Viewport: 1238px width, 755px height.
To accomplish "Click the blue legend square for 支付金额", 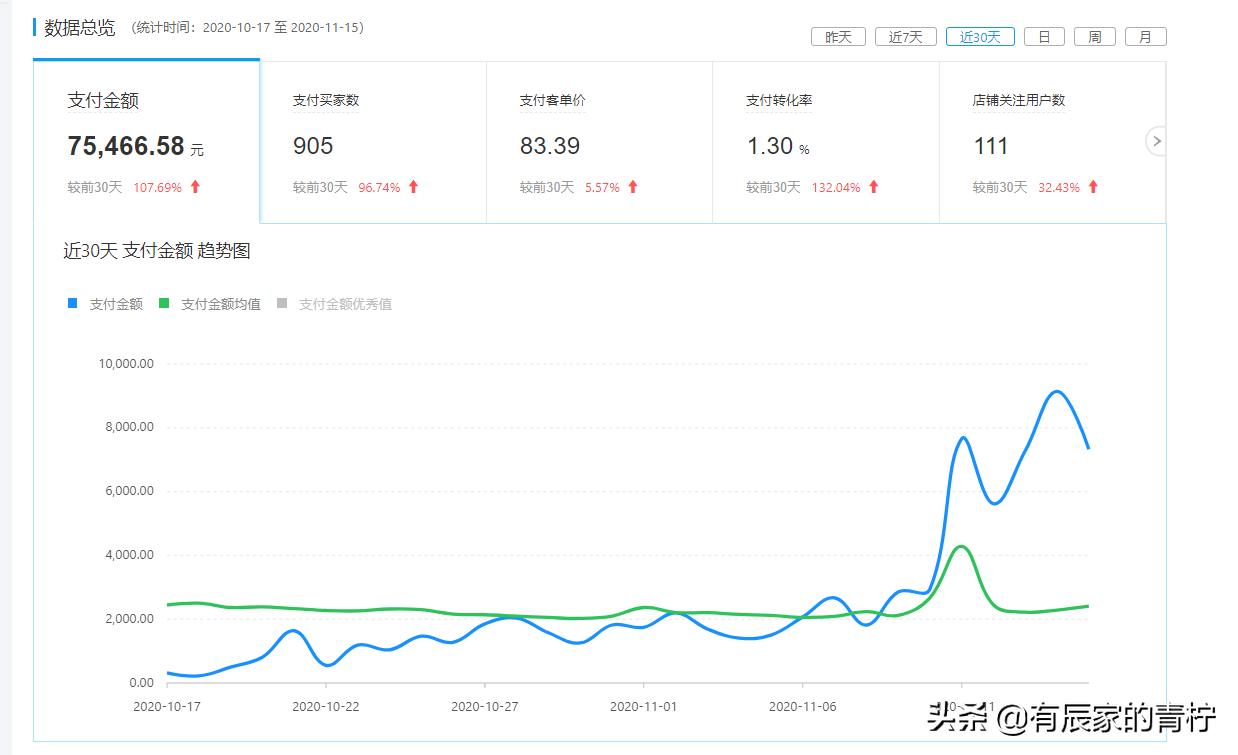I will (x=70, y=303).
